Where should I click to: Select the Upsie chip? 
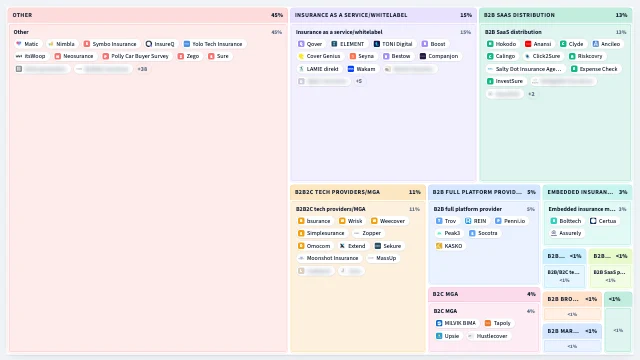click(x=448, y=336)
